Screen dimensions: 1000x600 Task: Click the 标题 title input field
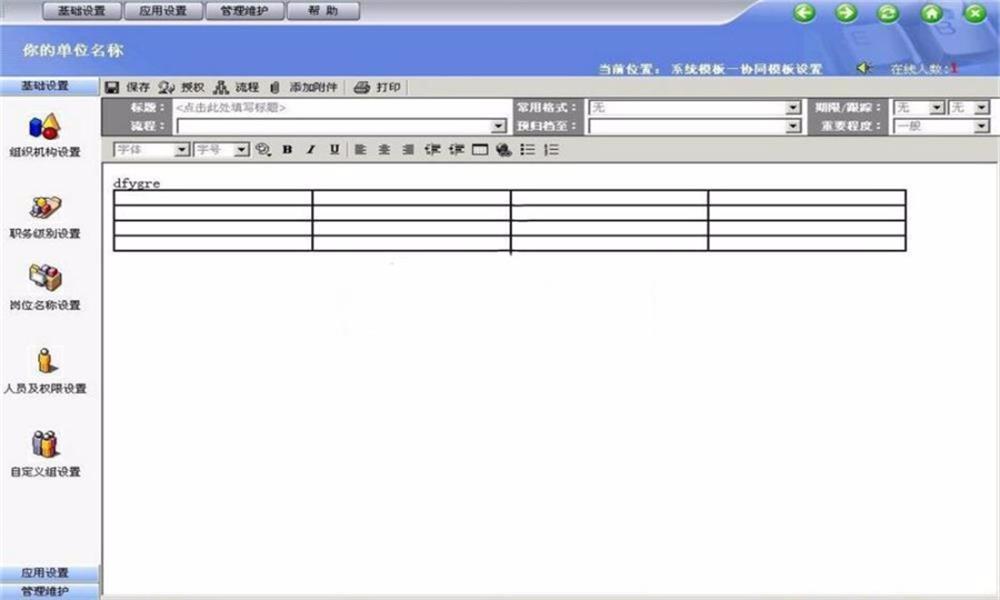point(342,108)
